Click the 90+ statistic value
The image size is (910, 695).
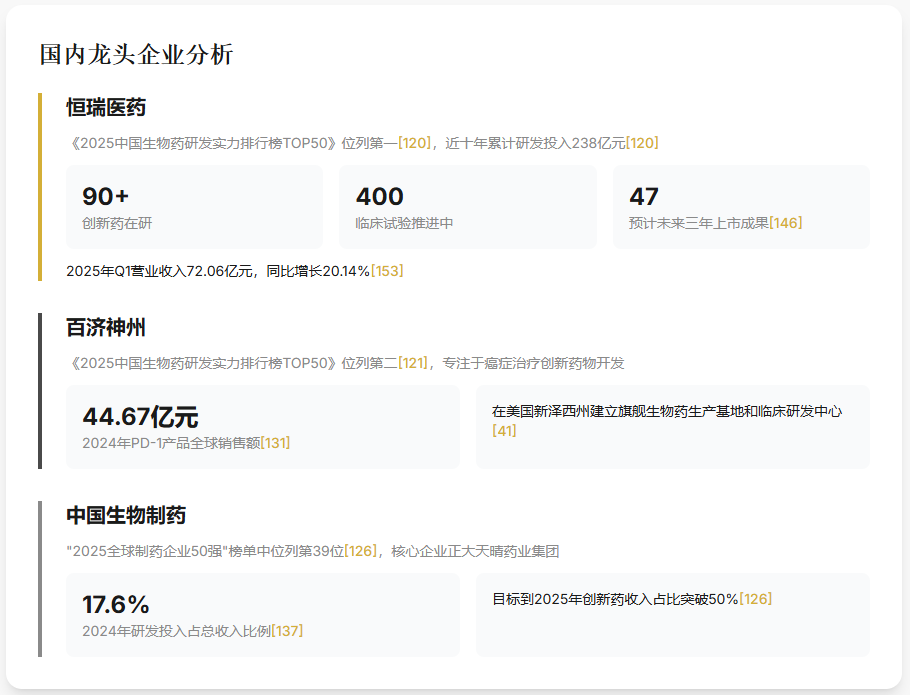pos(105,197)
